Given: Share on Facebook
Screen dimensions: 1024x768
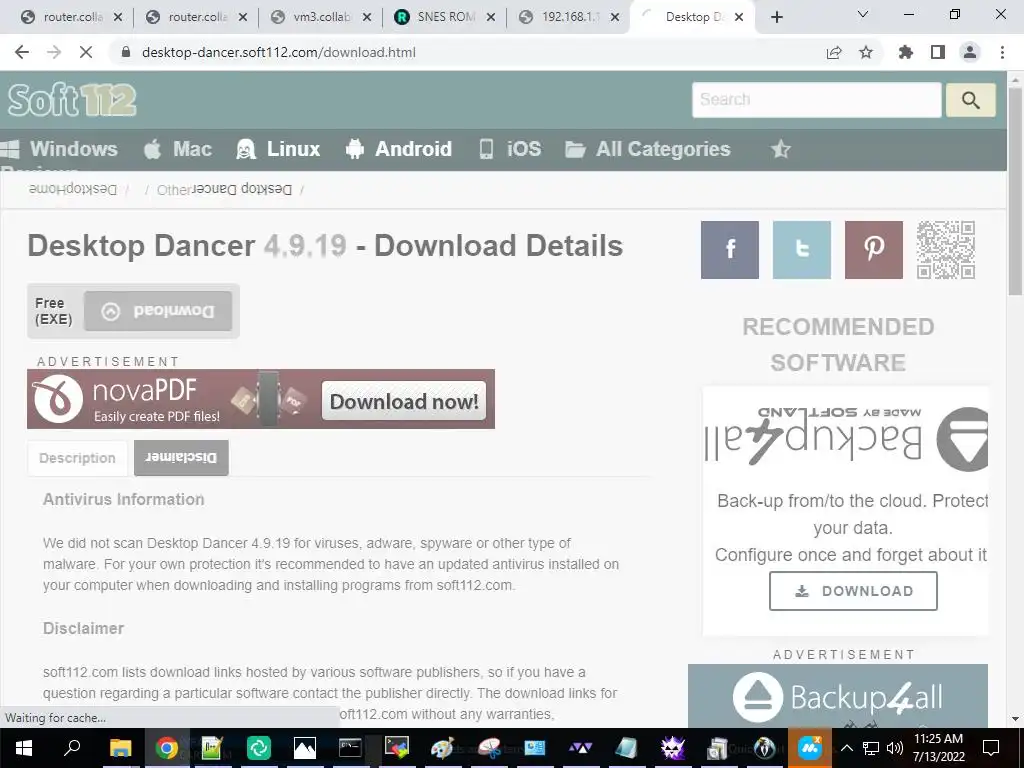Looking at the screenshot, I should (729, 249).
